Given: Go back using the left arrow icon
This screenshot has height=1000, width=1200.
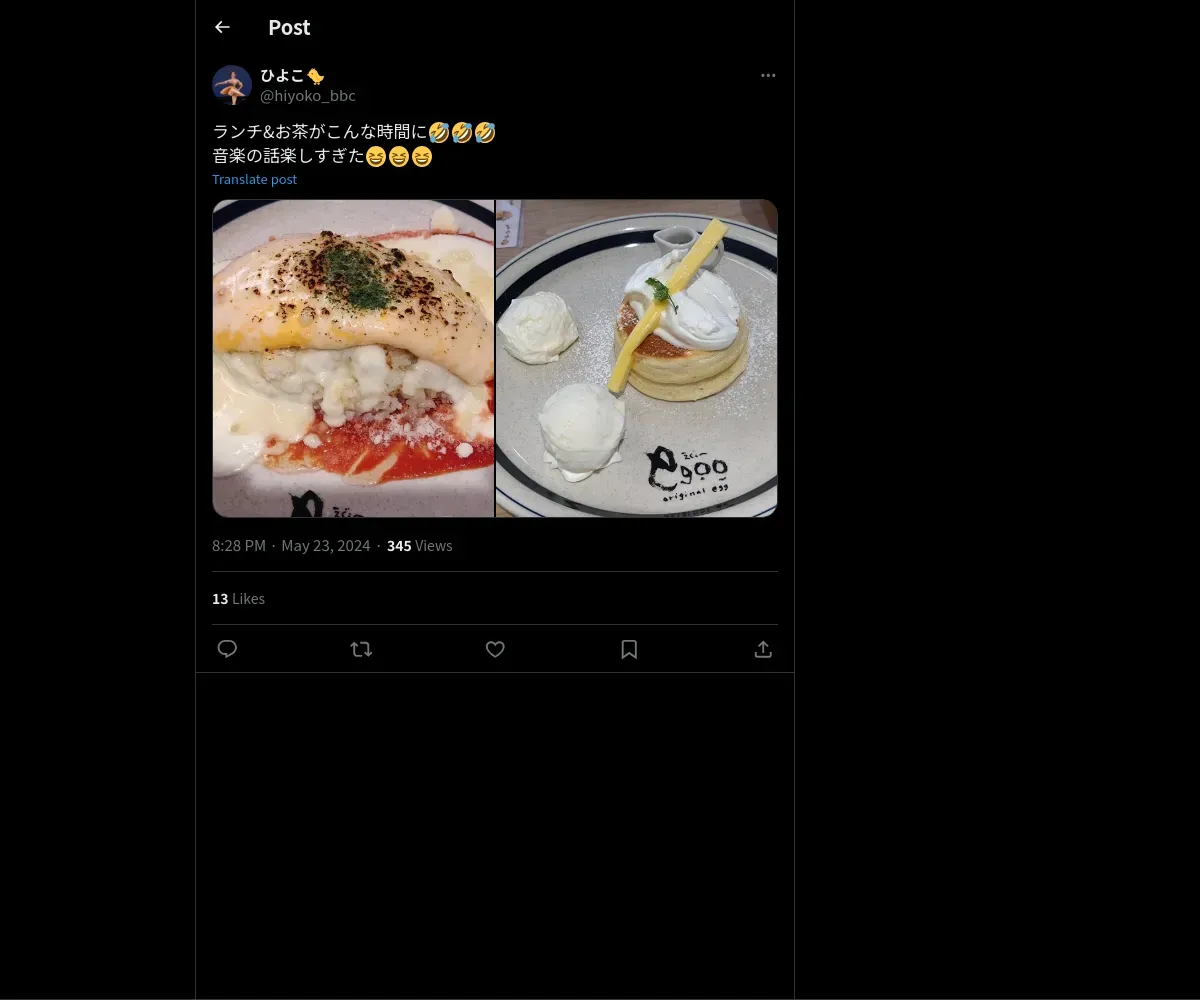Looking at the screenshot, I should 222,27.
